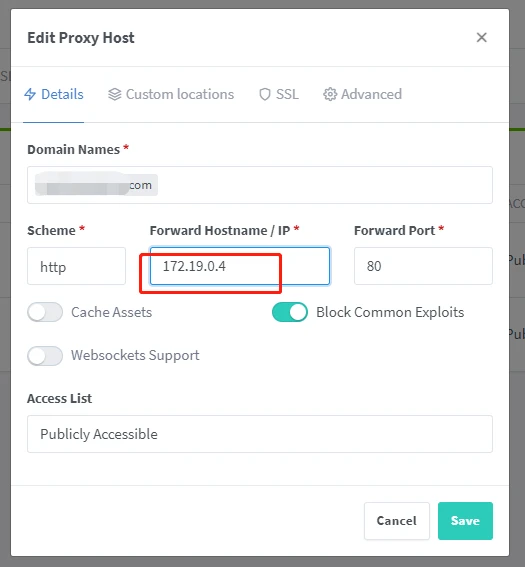Screen dimensions: 525x567
Task: Click the Cancel button
Action: (x=397, y=521)
